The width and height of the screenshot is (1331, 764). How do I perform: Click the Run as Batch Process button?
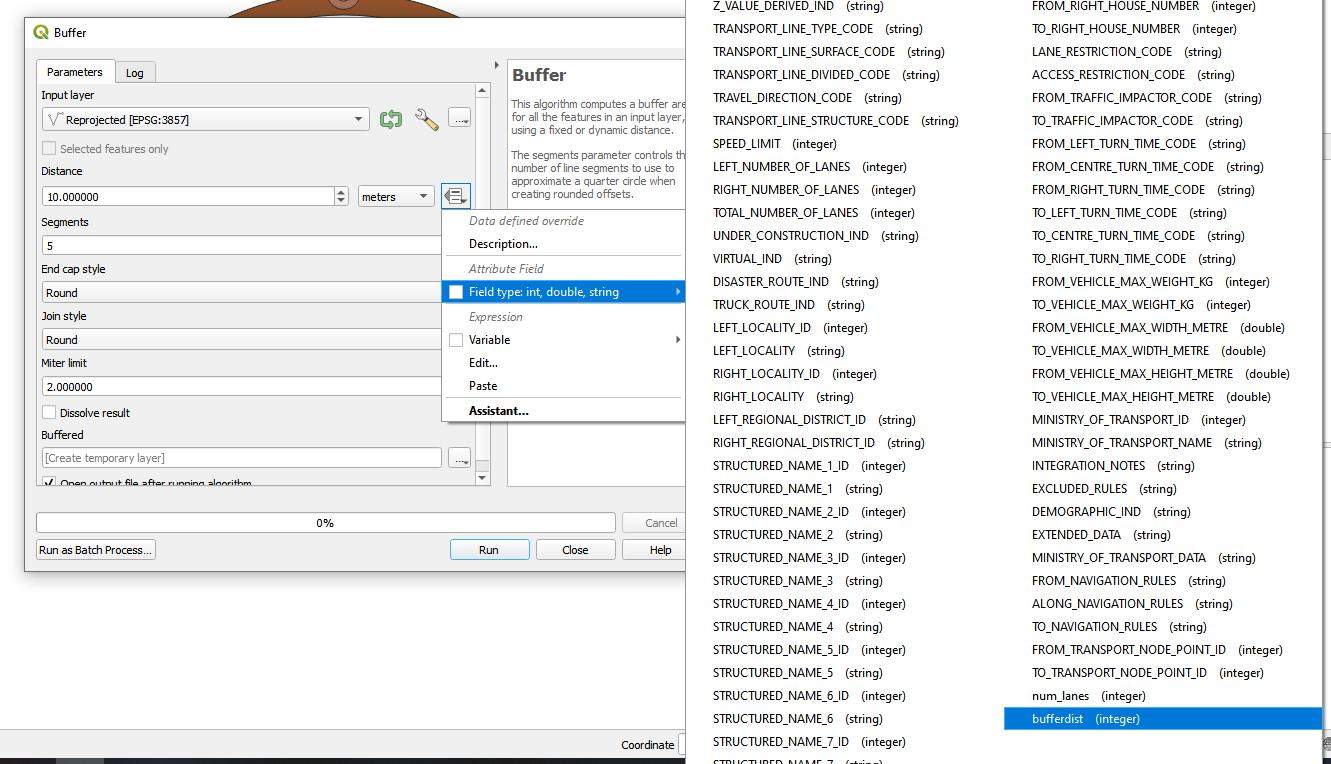95,549
